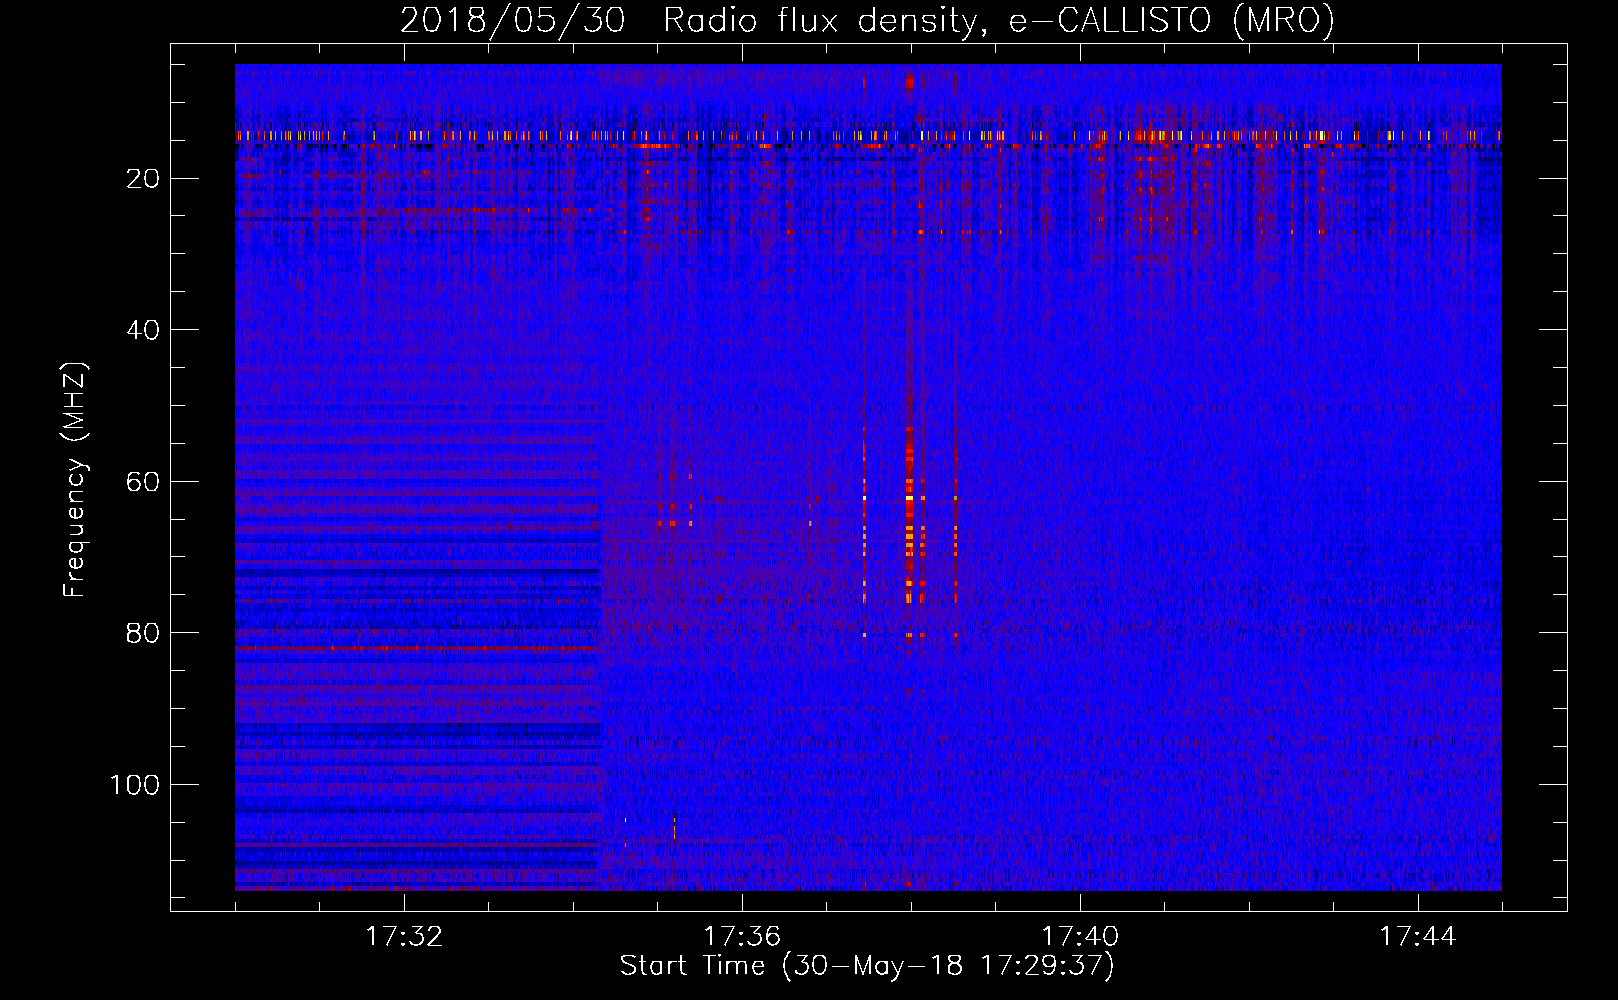Click the 60 MHz frequency tick label

coord(144,482)
